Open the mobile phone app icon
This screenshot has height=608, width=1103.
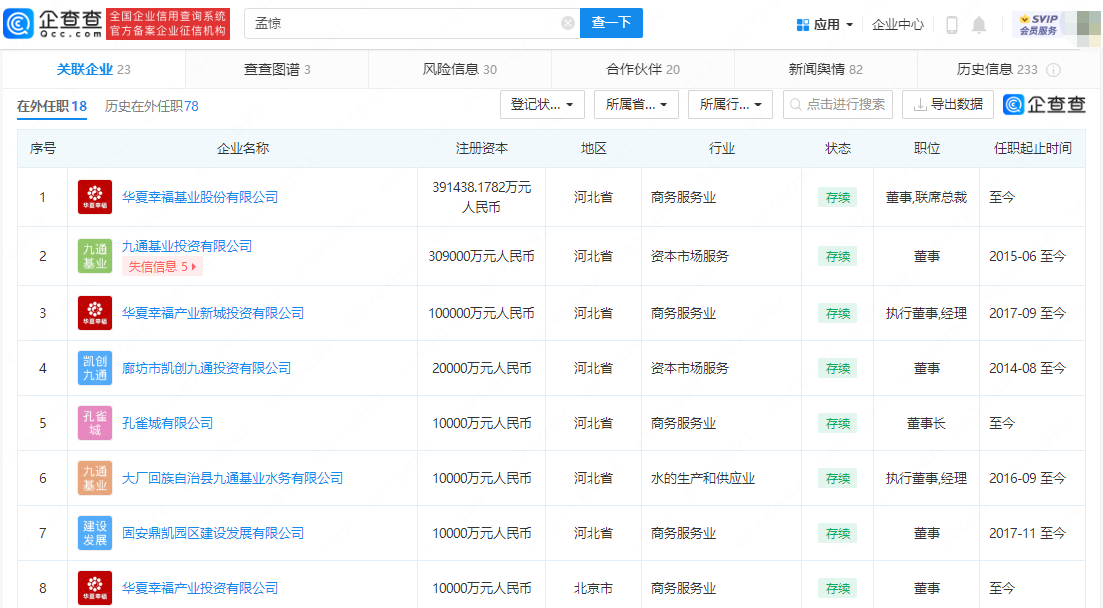951,24
